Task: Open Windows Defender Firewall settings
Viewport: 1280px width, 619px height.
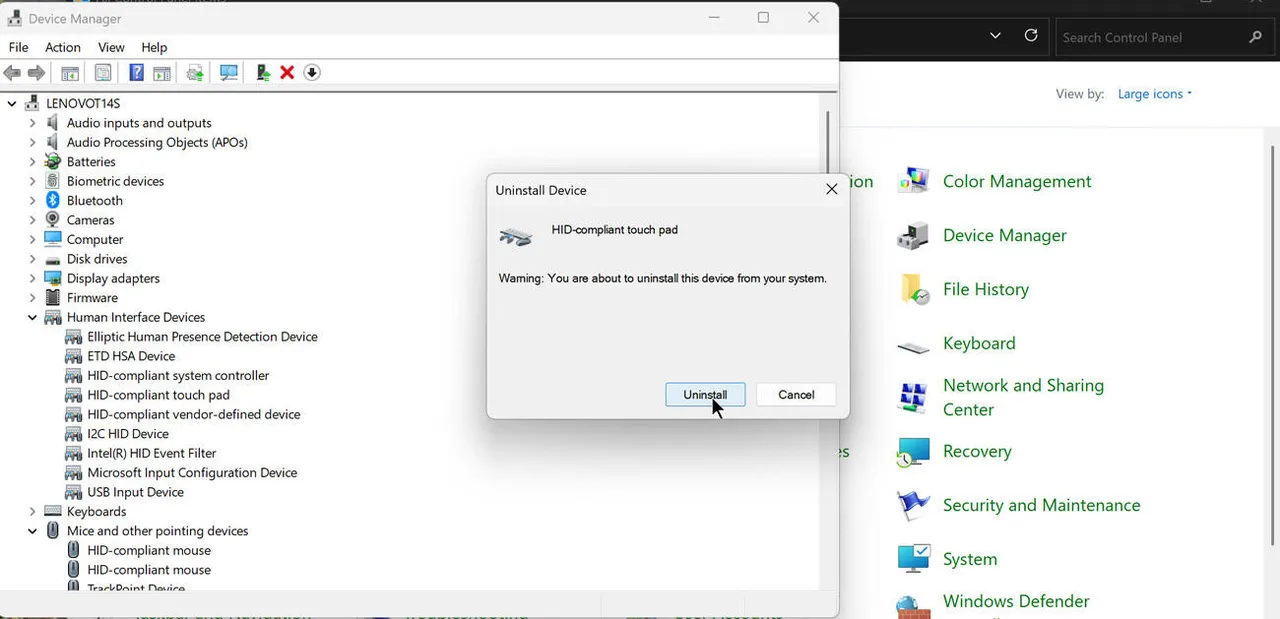Action: pos(1015,601)
